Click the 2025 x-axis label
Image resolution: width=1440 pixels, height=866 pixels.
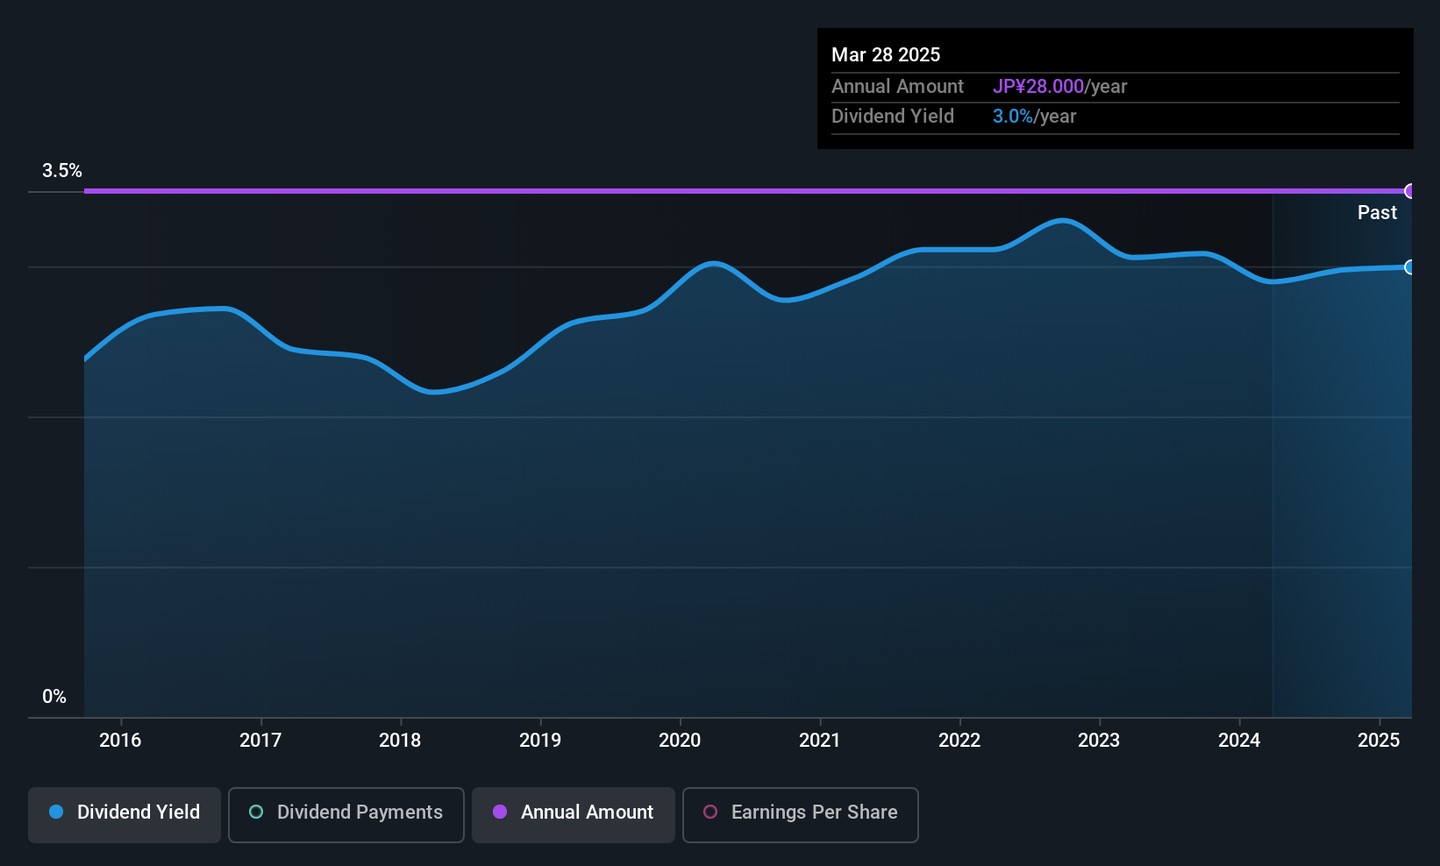(x=1379, y=740)
